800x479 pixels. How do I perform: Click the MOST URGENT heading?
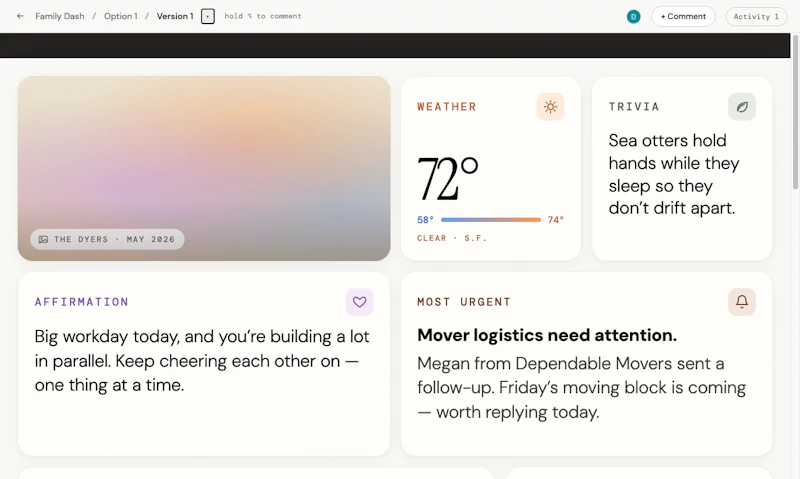(x=464, y=302)
